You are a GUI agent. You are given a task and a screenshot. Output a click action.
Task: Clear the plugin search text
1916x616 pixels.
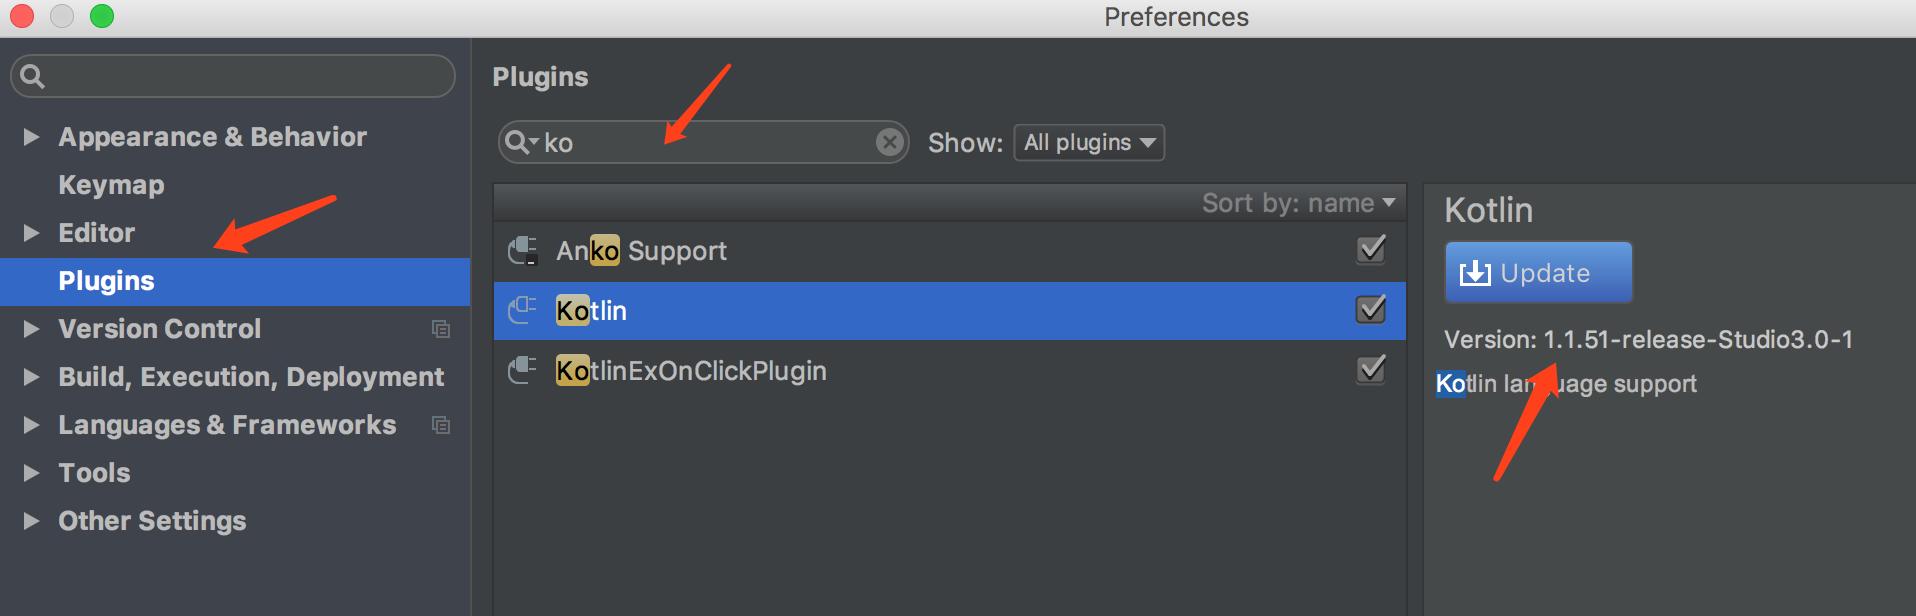pyautogui.click(x=889, y=142)
